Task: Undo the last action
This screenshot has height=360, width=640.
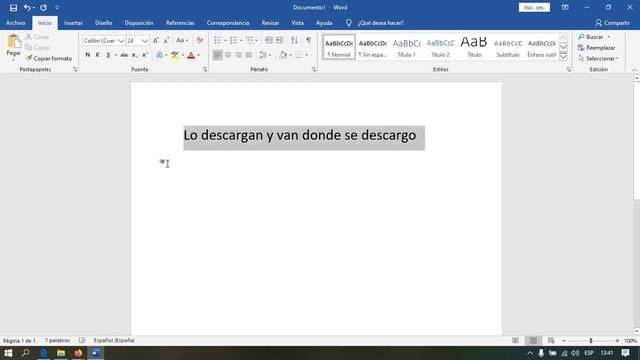Action: [x=27, y=8]
